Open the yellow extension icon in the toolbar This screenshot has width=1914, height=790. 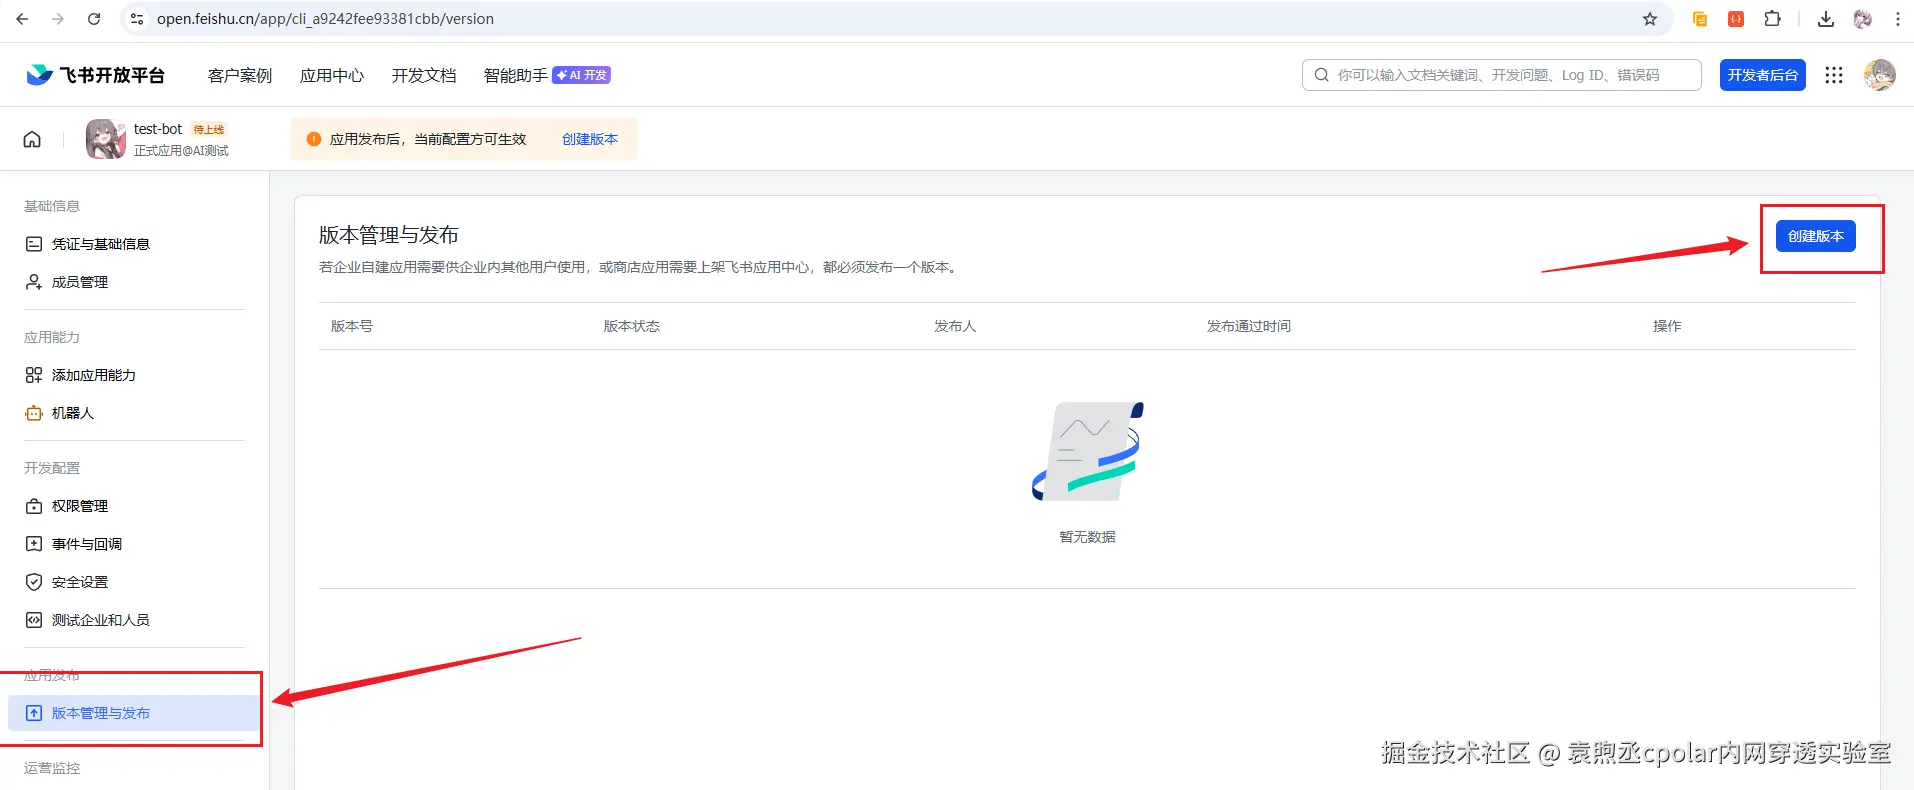coord(1700,19)
